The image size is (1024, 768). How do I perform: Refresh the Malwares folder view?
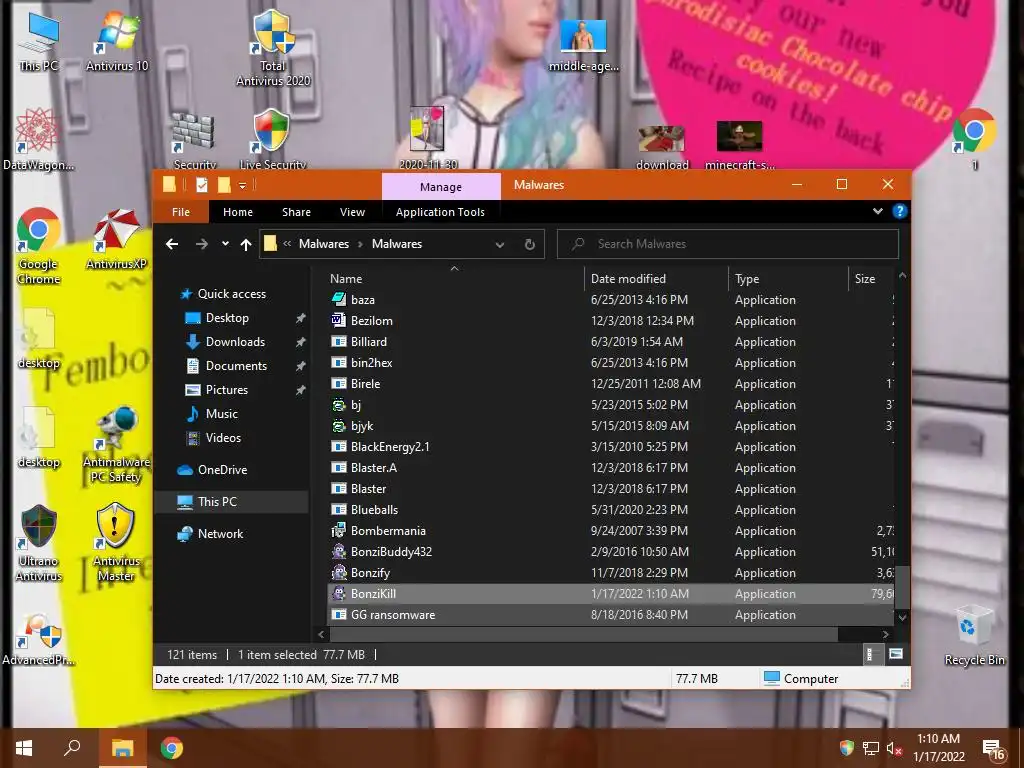click(x=530, y=244)
